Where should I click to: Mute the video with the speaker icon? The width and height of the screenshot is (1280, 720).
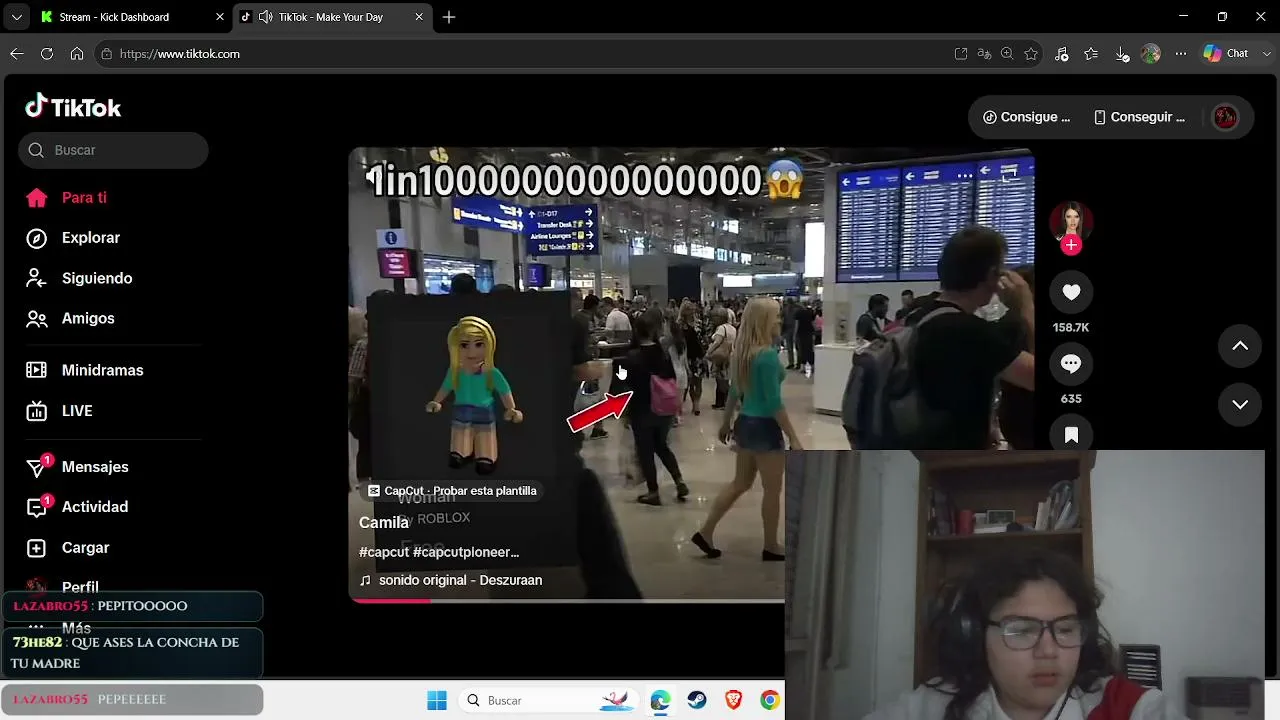372,175
